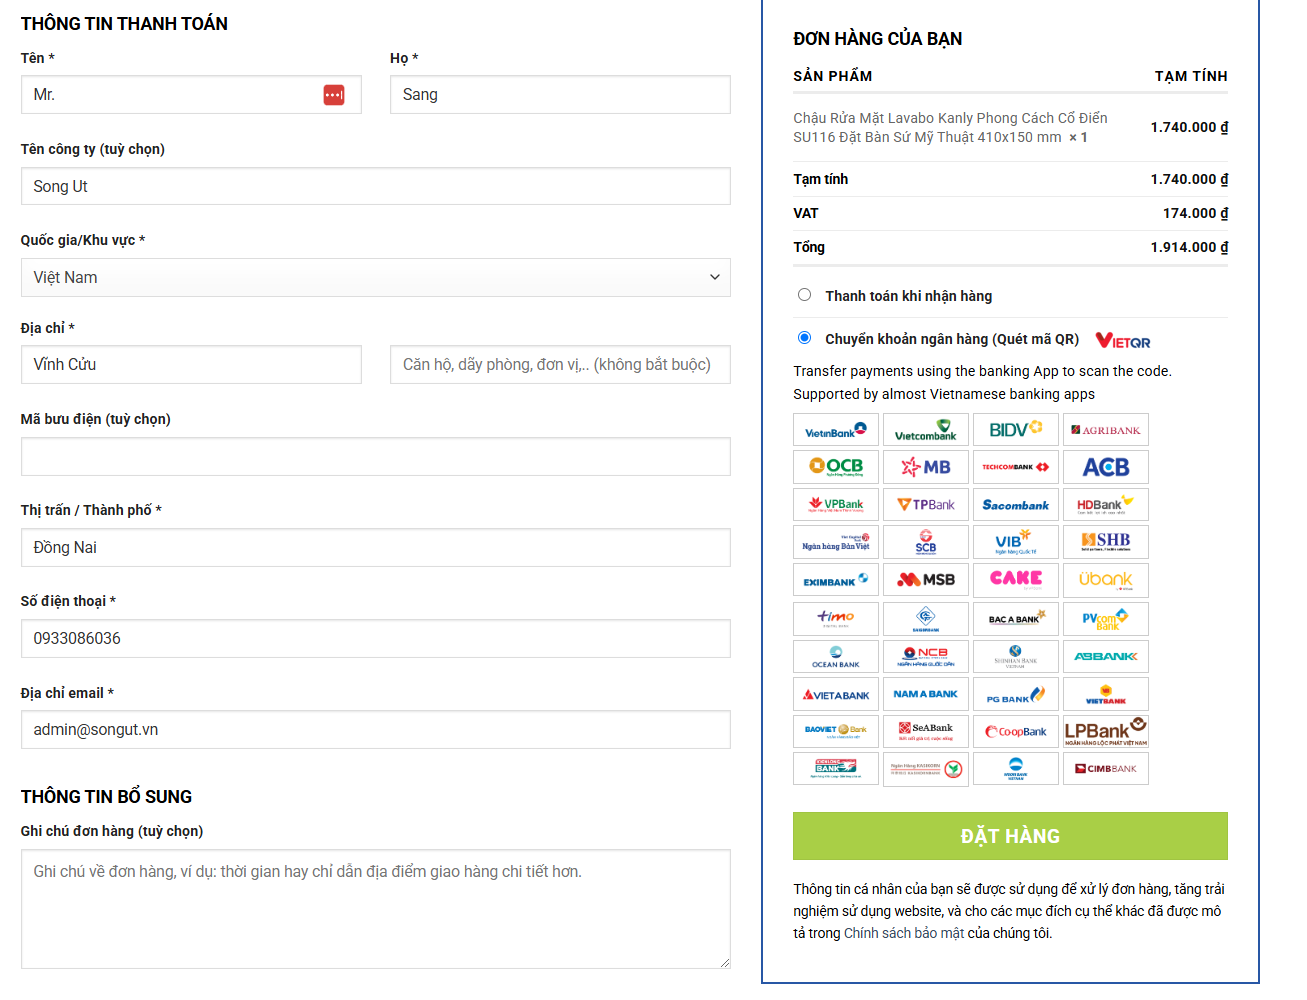Click the Ghi chú đơn hàng textarea
Screen dimensions: 1307x1000
[x=375, y=909]
